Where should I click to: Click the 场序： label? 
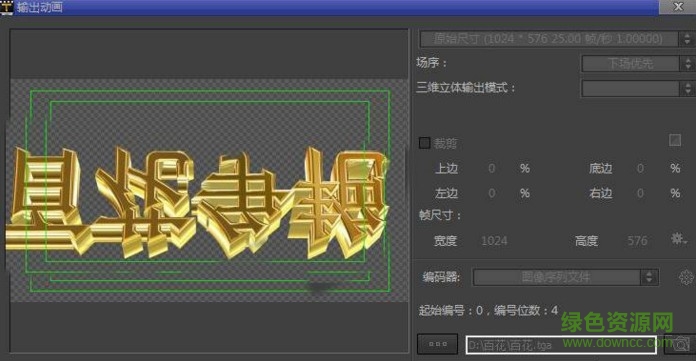pyautogui.click(x=431, y=63)
